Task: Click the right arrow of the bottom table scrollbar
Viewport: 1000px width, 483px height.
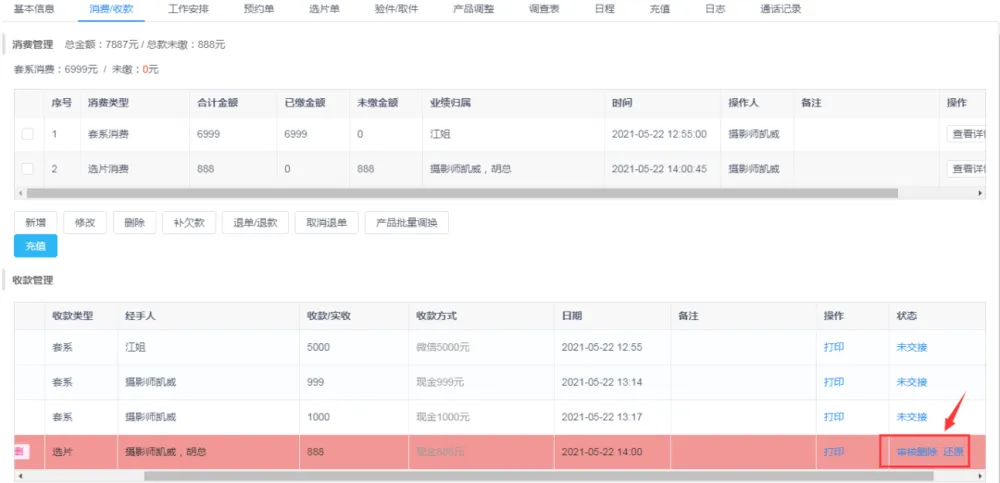Action: tap(980, 476)
